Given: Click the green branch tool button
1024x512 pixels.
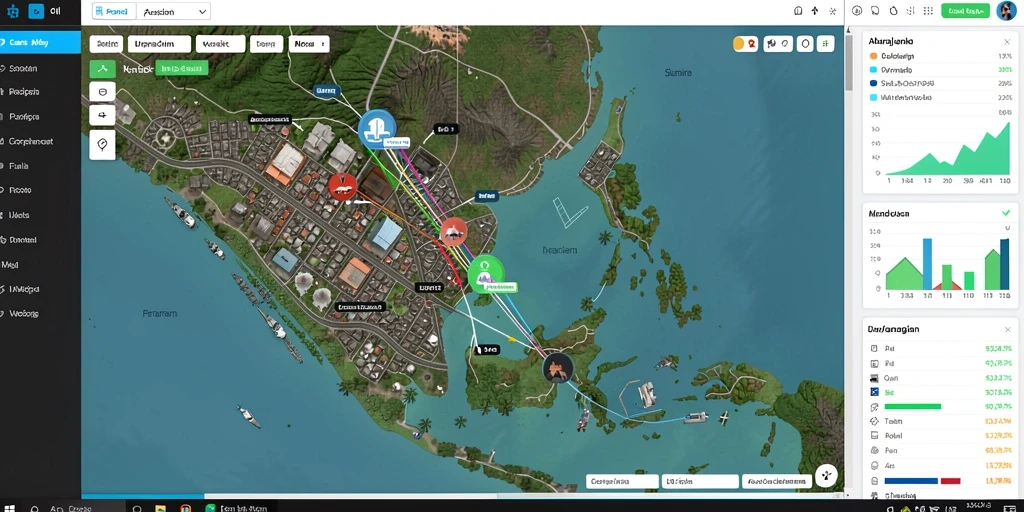Looking at the screenshot, I should pyautogui.click(x=103, y=68).
